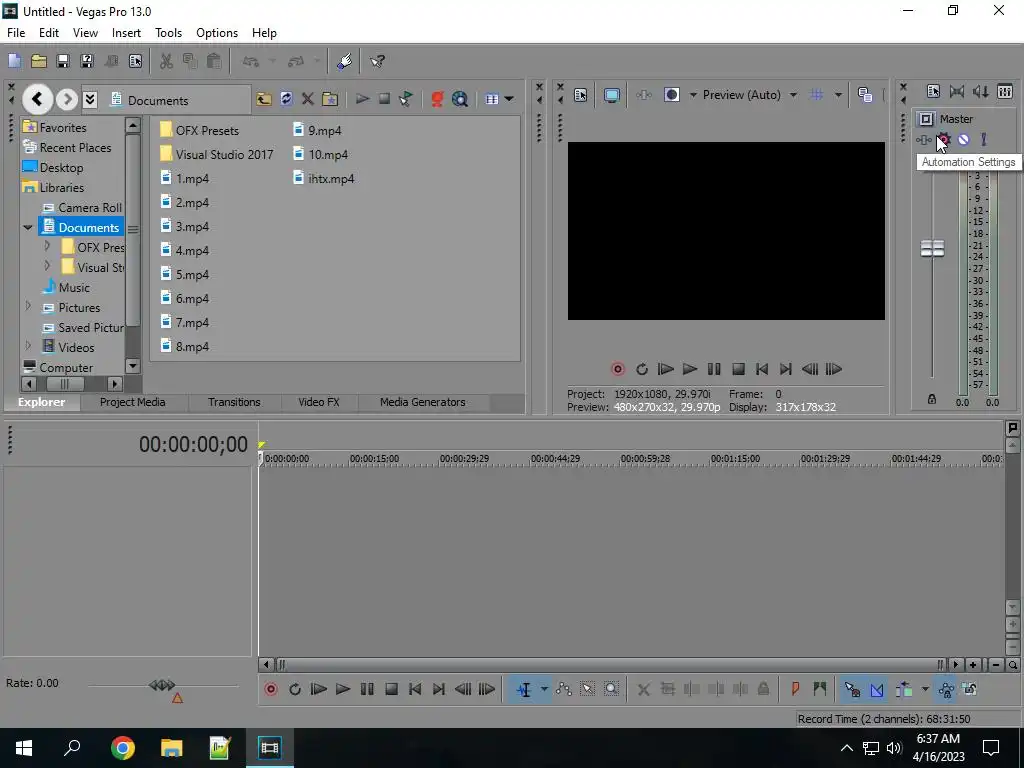Select the Envelope Edit Tool

point(564,690)
